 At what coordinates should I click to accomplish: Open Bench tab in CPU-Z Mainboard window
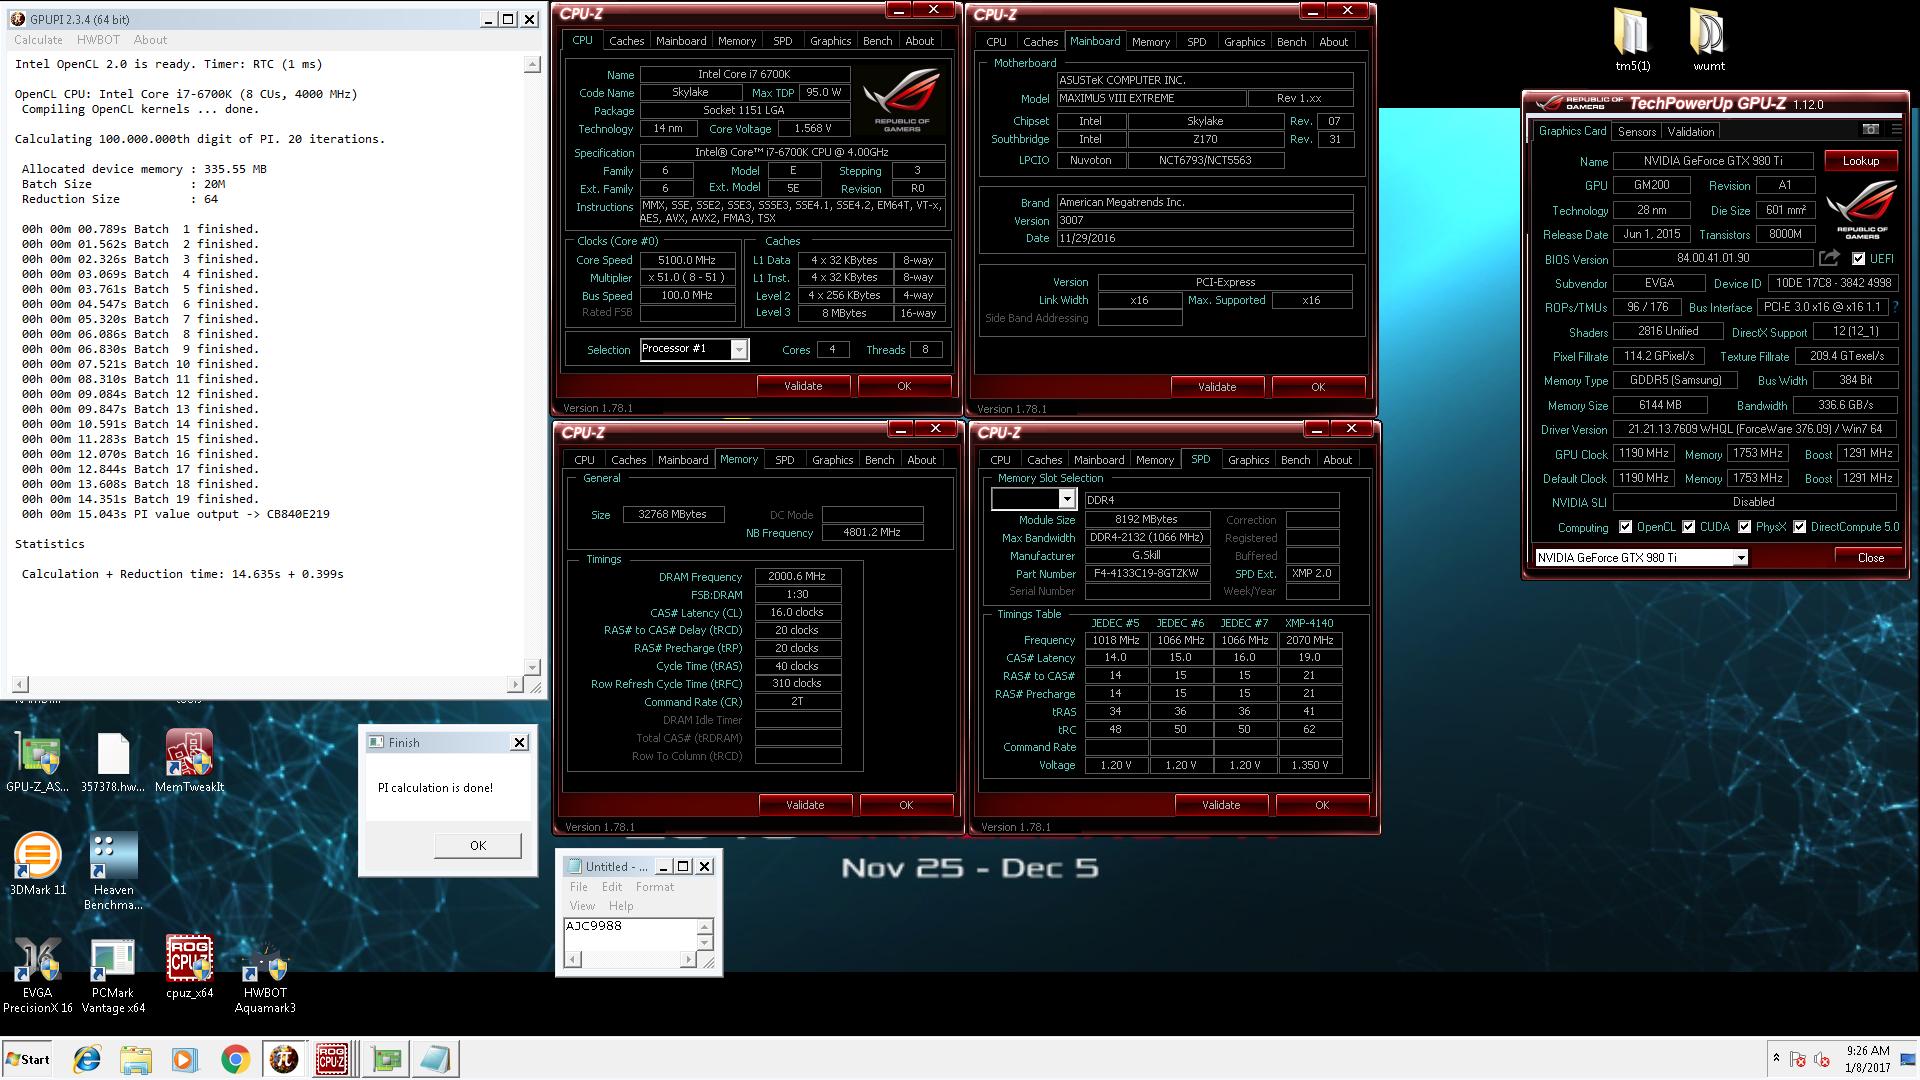[1291, 42]
